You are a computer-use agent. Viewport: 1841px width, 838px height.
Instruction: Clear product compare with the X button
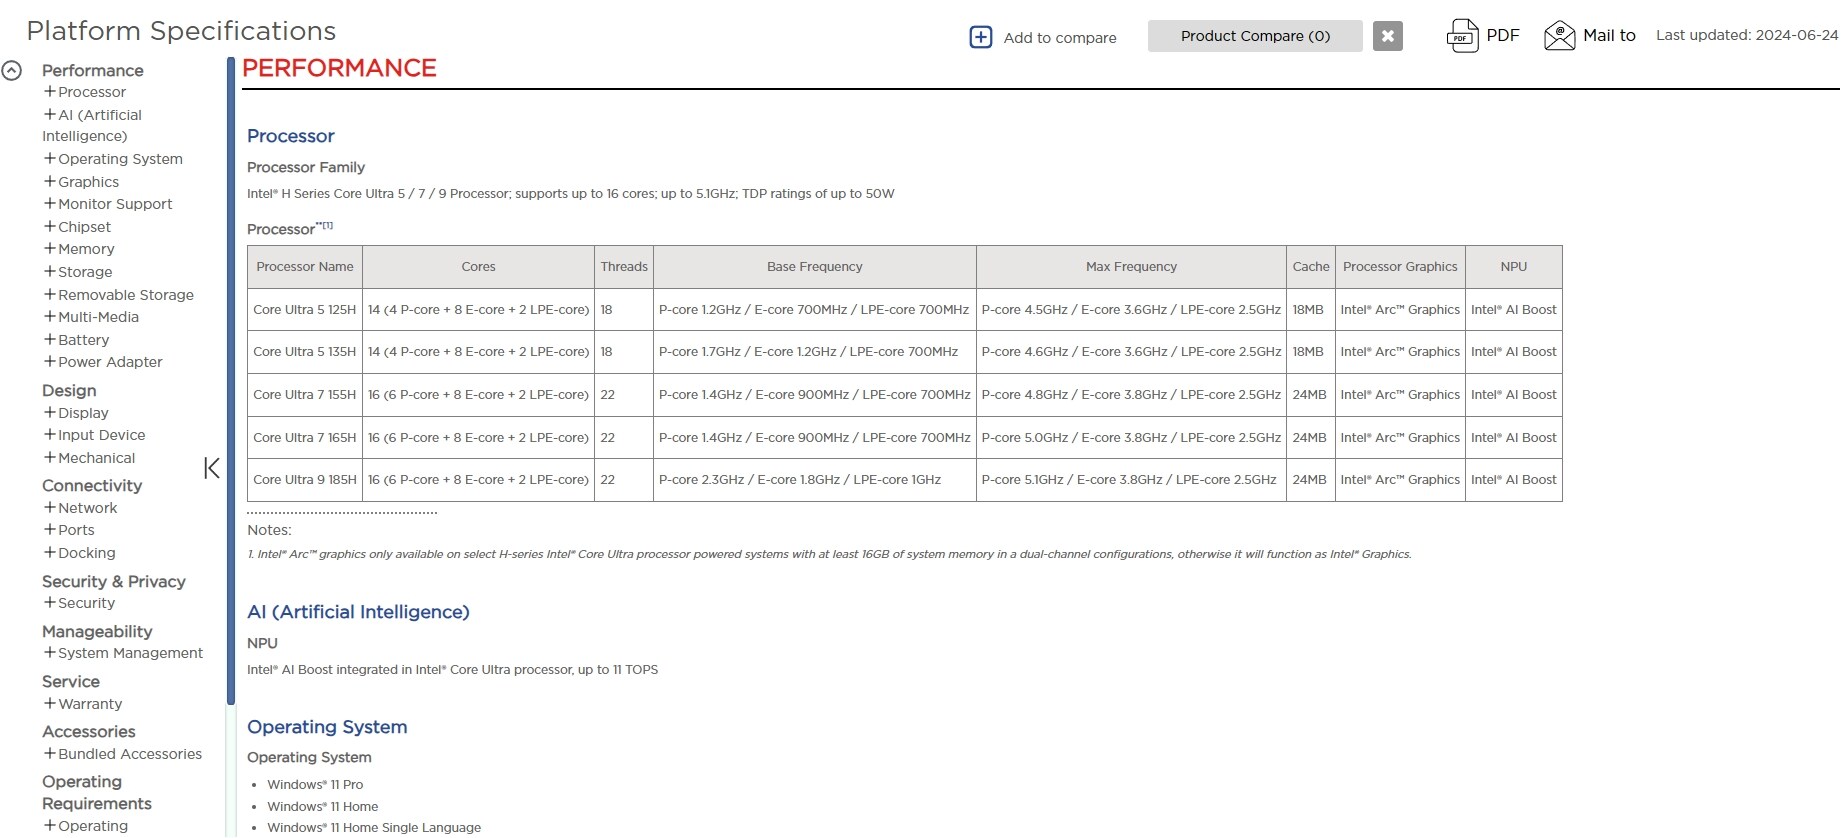pos(1387,36)
